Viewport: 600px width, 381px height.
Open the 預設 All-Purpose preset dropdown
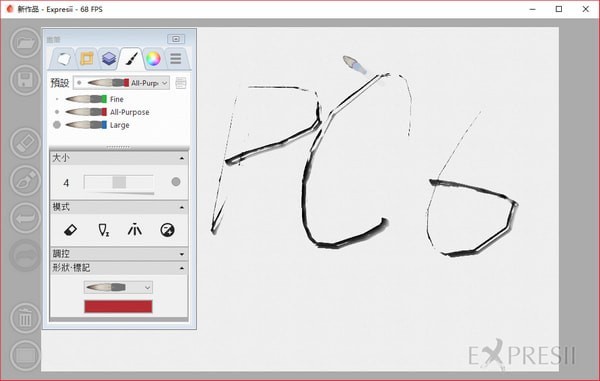(x=121, y=83)
